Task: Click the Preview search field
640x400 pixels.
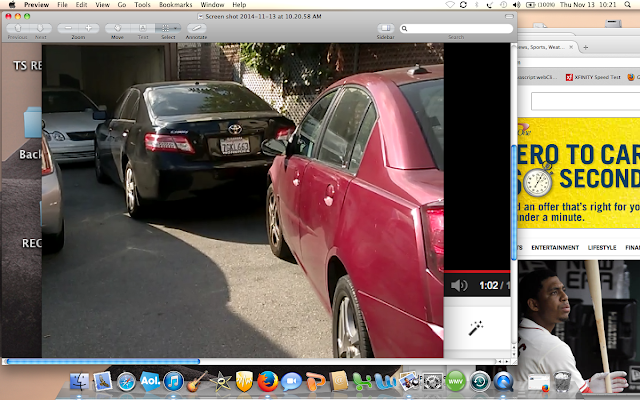Action: [456, 28]
